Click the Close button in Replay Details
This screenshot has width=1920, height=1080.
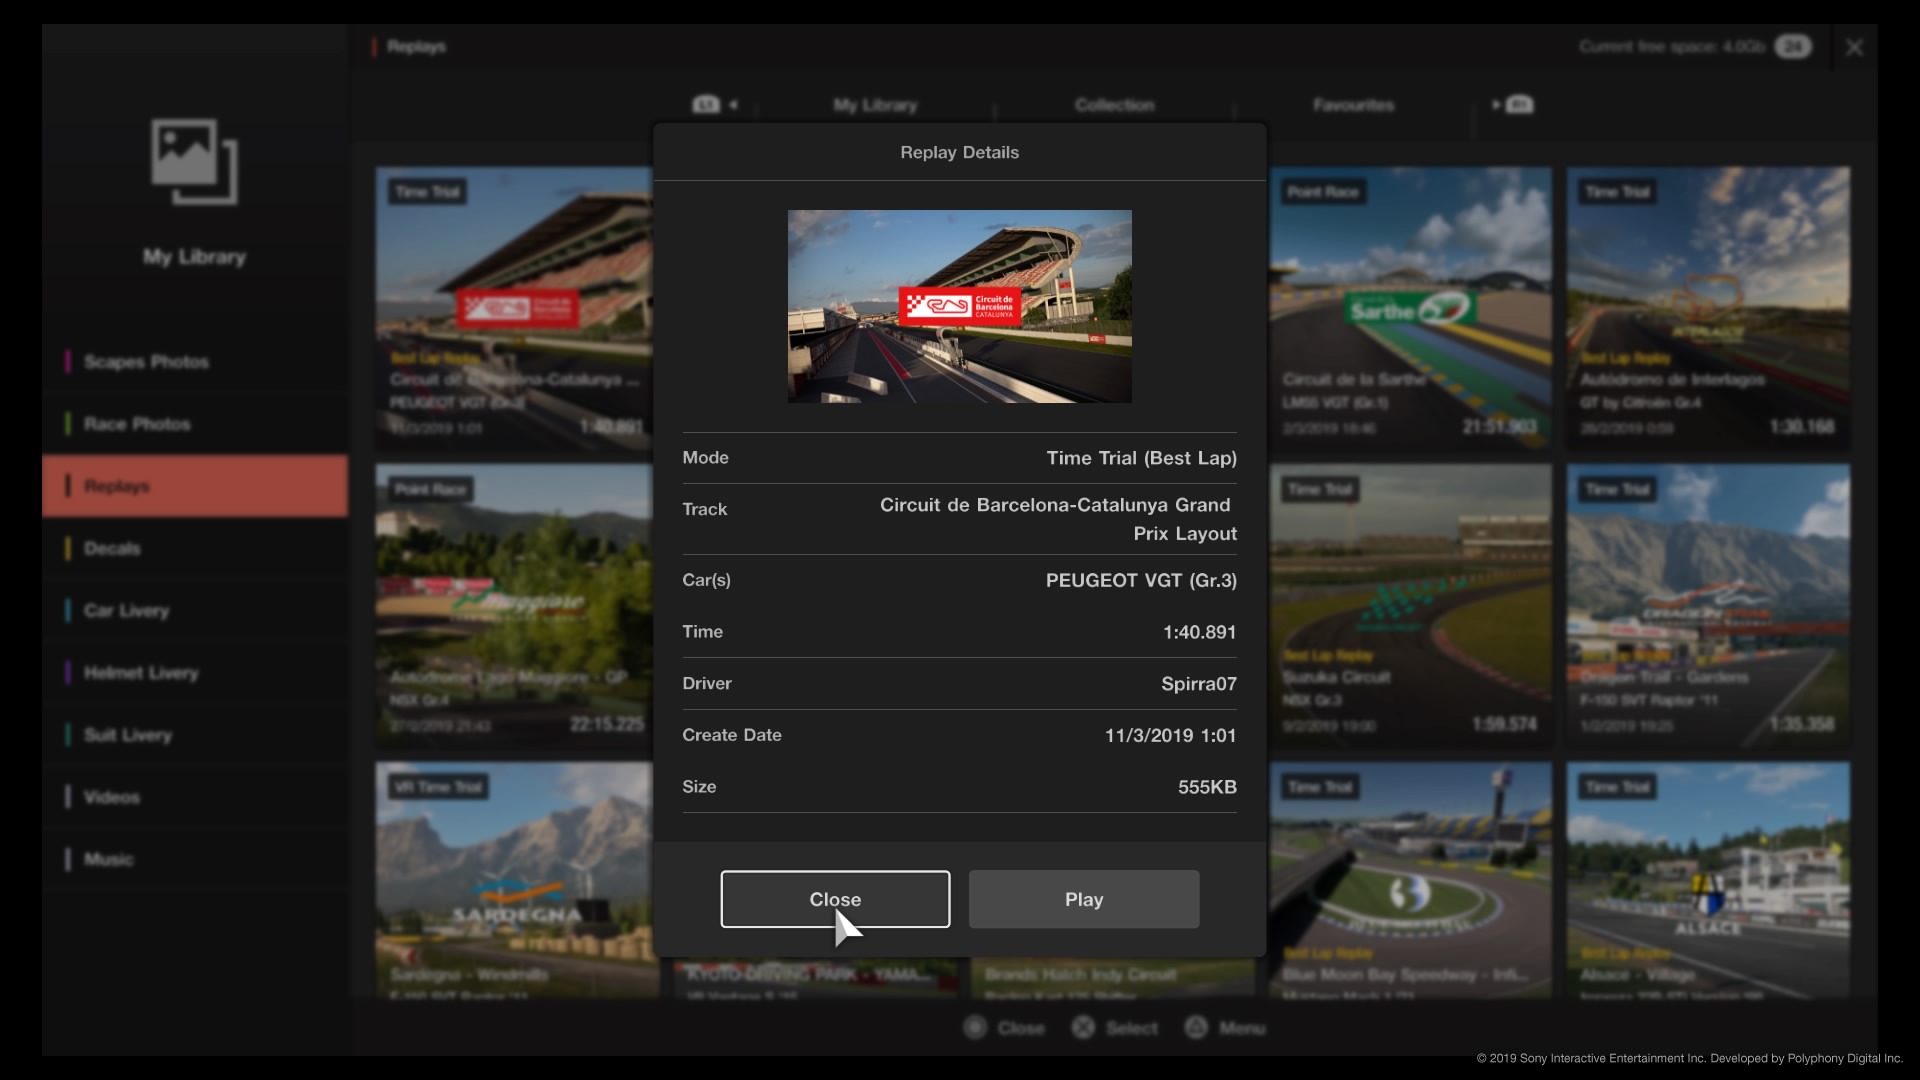pyautogui.click(x=835, y=898)
